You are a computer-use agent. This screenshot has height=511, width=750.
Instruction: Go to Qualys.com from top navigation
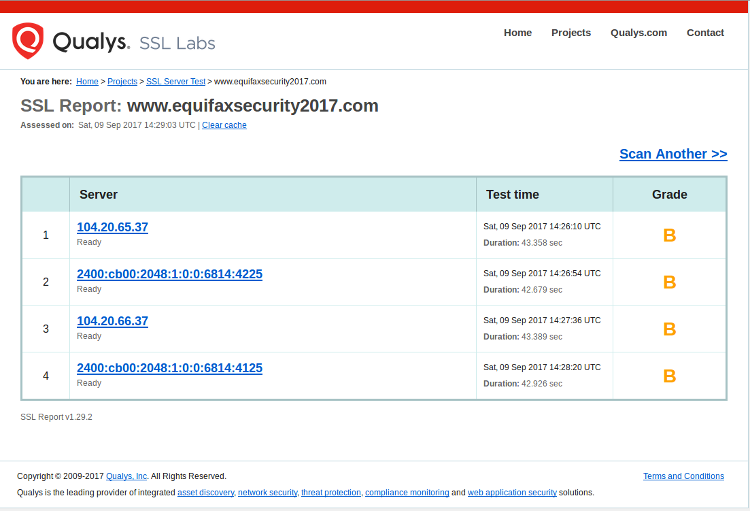639,33
